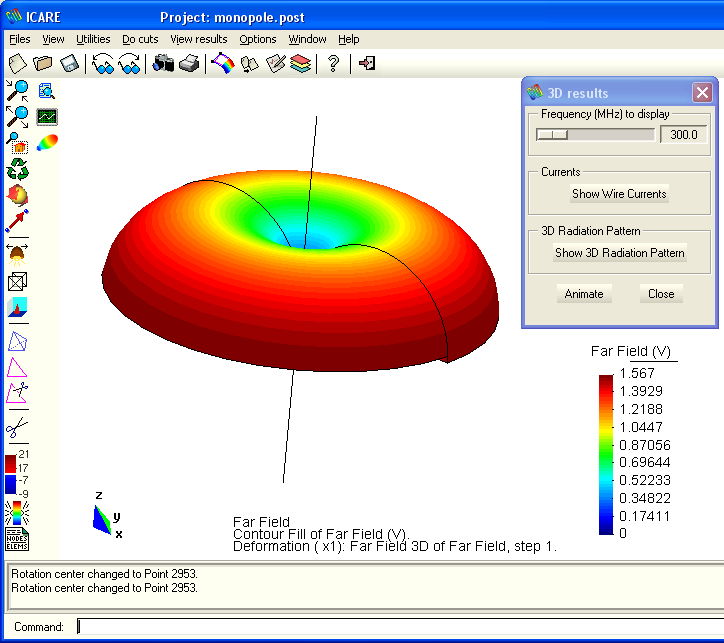Click the rotate trackball sphere icon

[x=18, y=195]
